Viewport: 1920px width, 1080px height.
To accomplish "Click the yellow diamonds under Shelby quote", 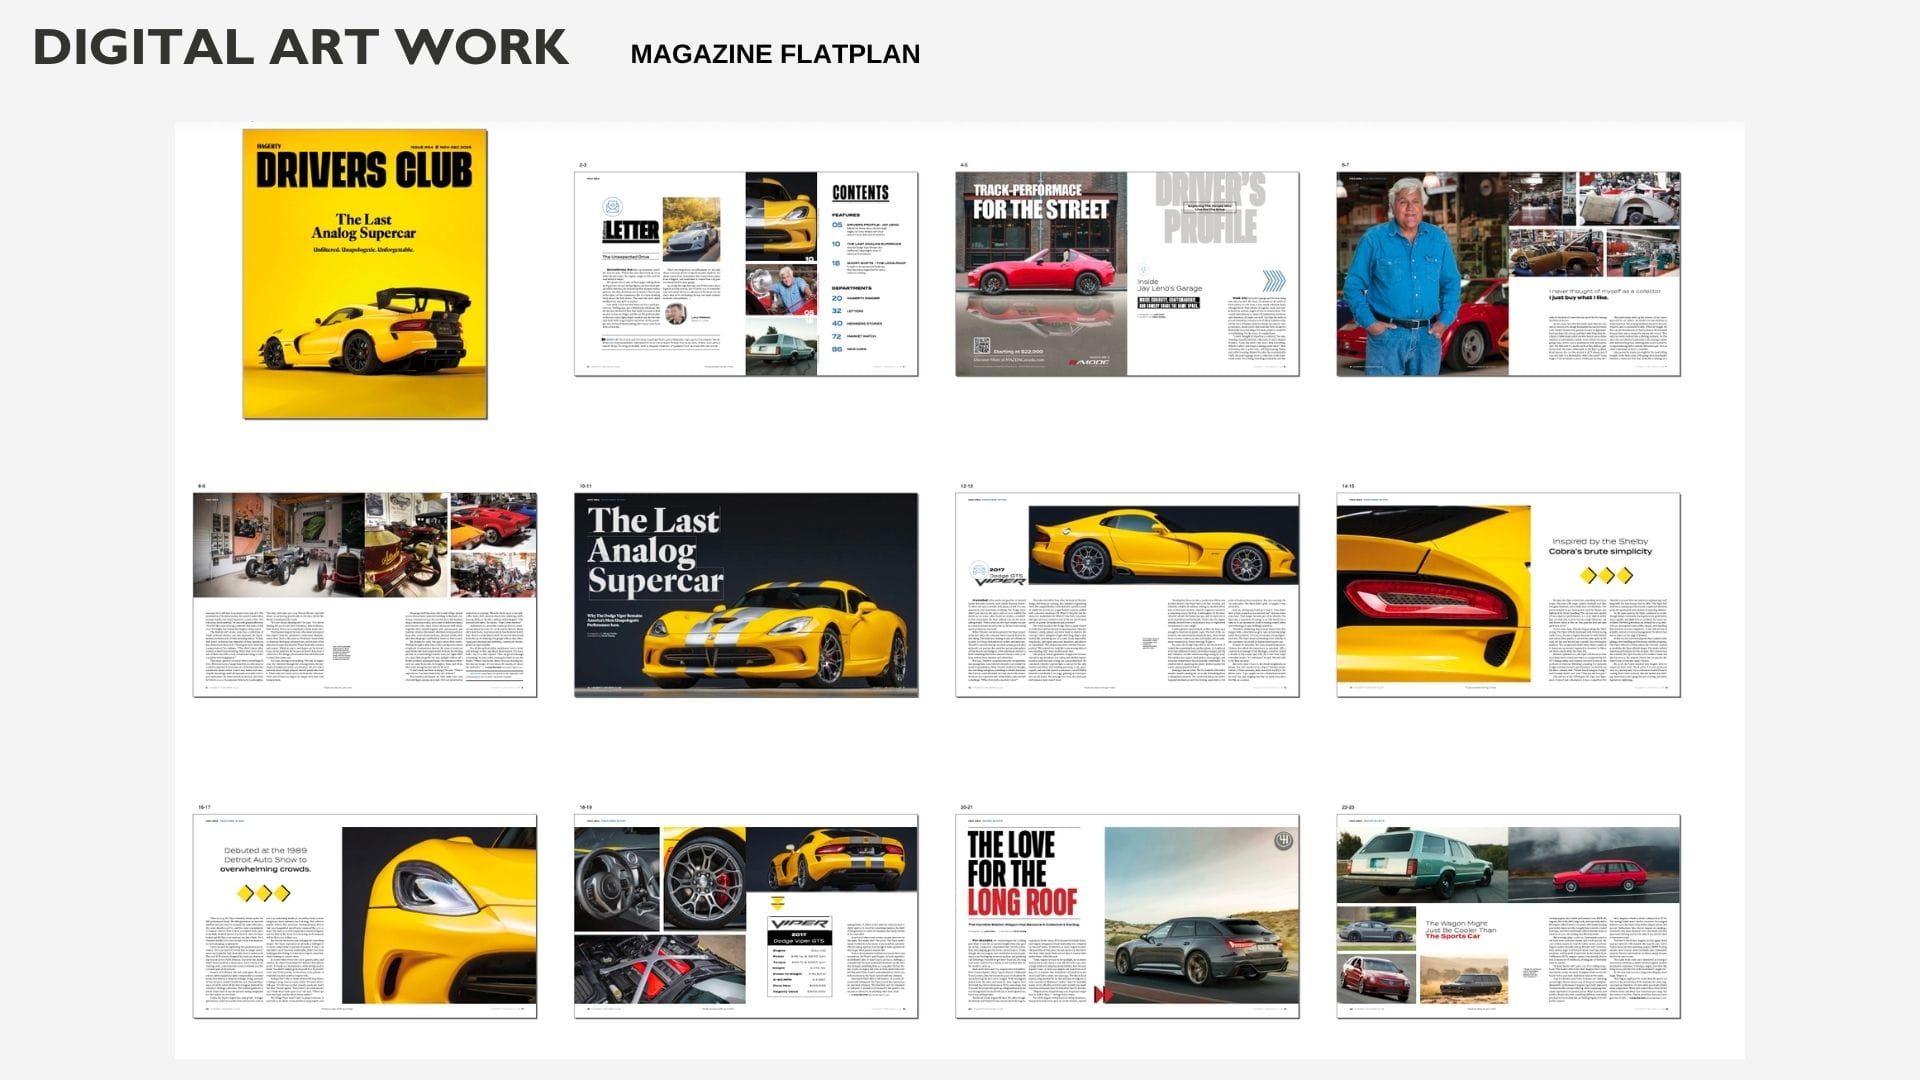I will 1605,575.
